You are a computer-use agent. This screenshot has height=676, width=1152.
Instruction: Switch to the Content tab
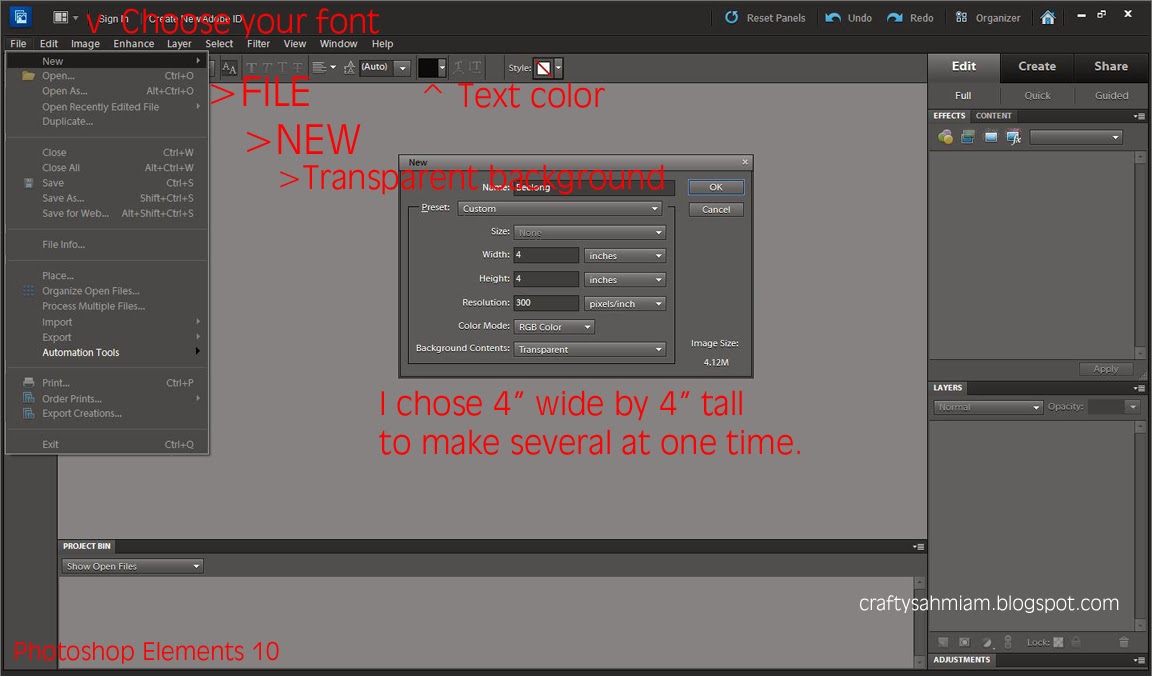[x=993, y=116]
